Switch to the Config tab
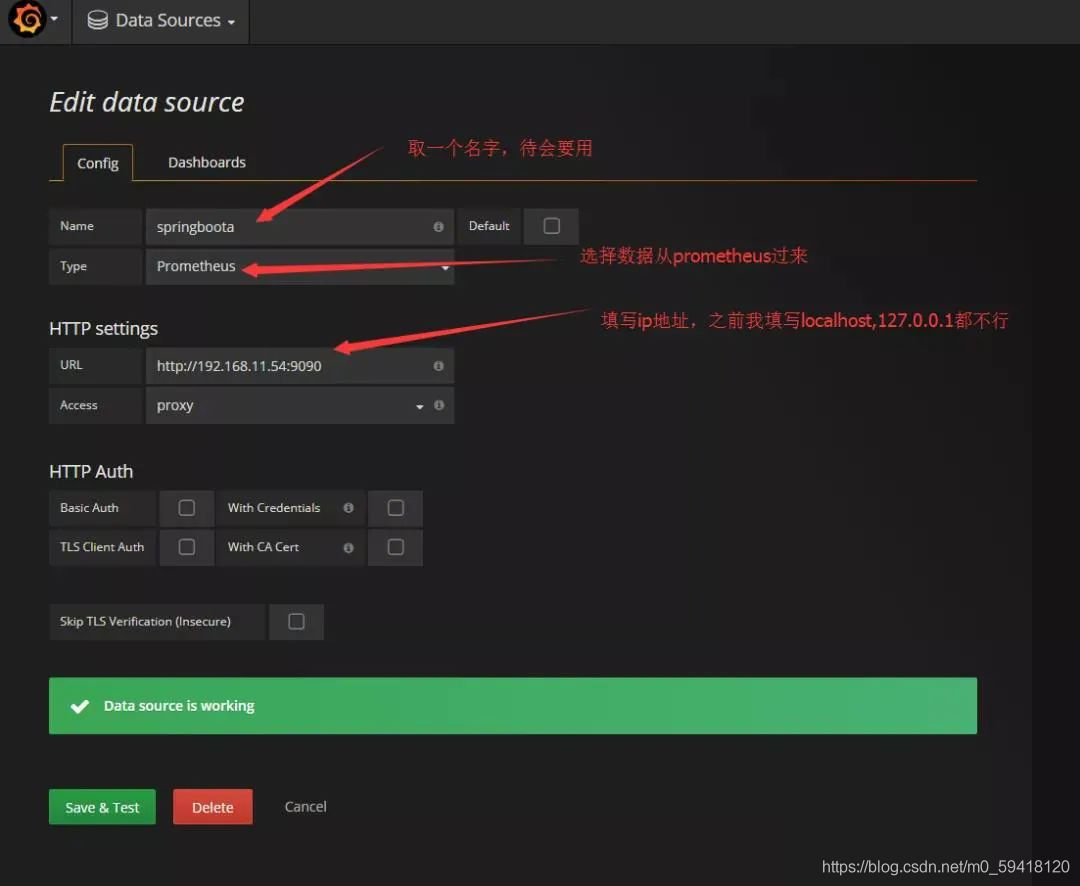The image size is (1080, 886). click(98, 163)
